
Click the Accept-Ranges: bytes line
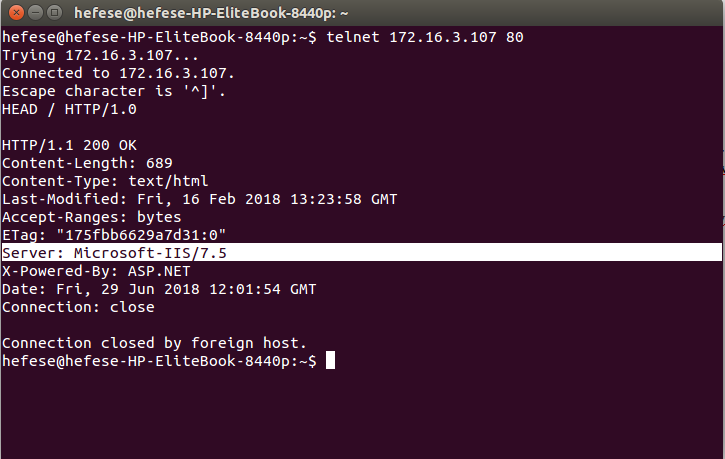coord(92,217)
